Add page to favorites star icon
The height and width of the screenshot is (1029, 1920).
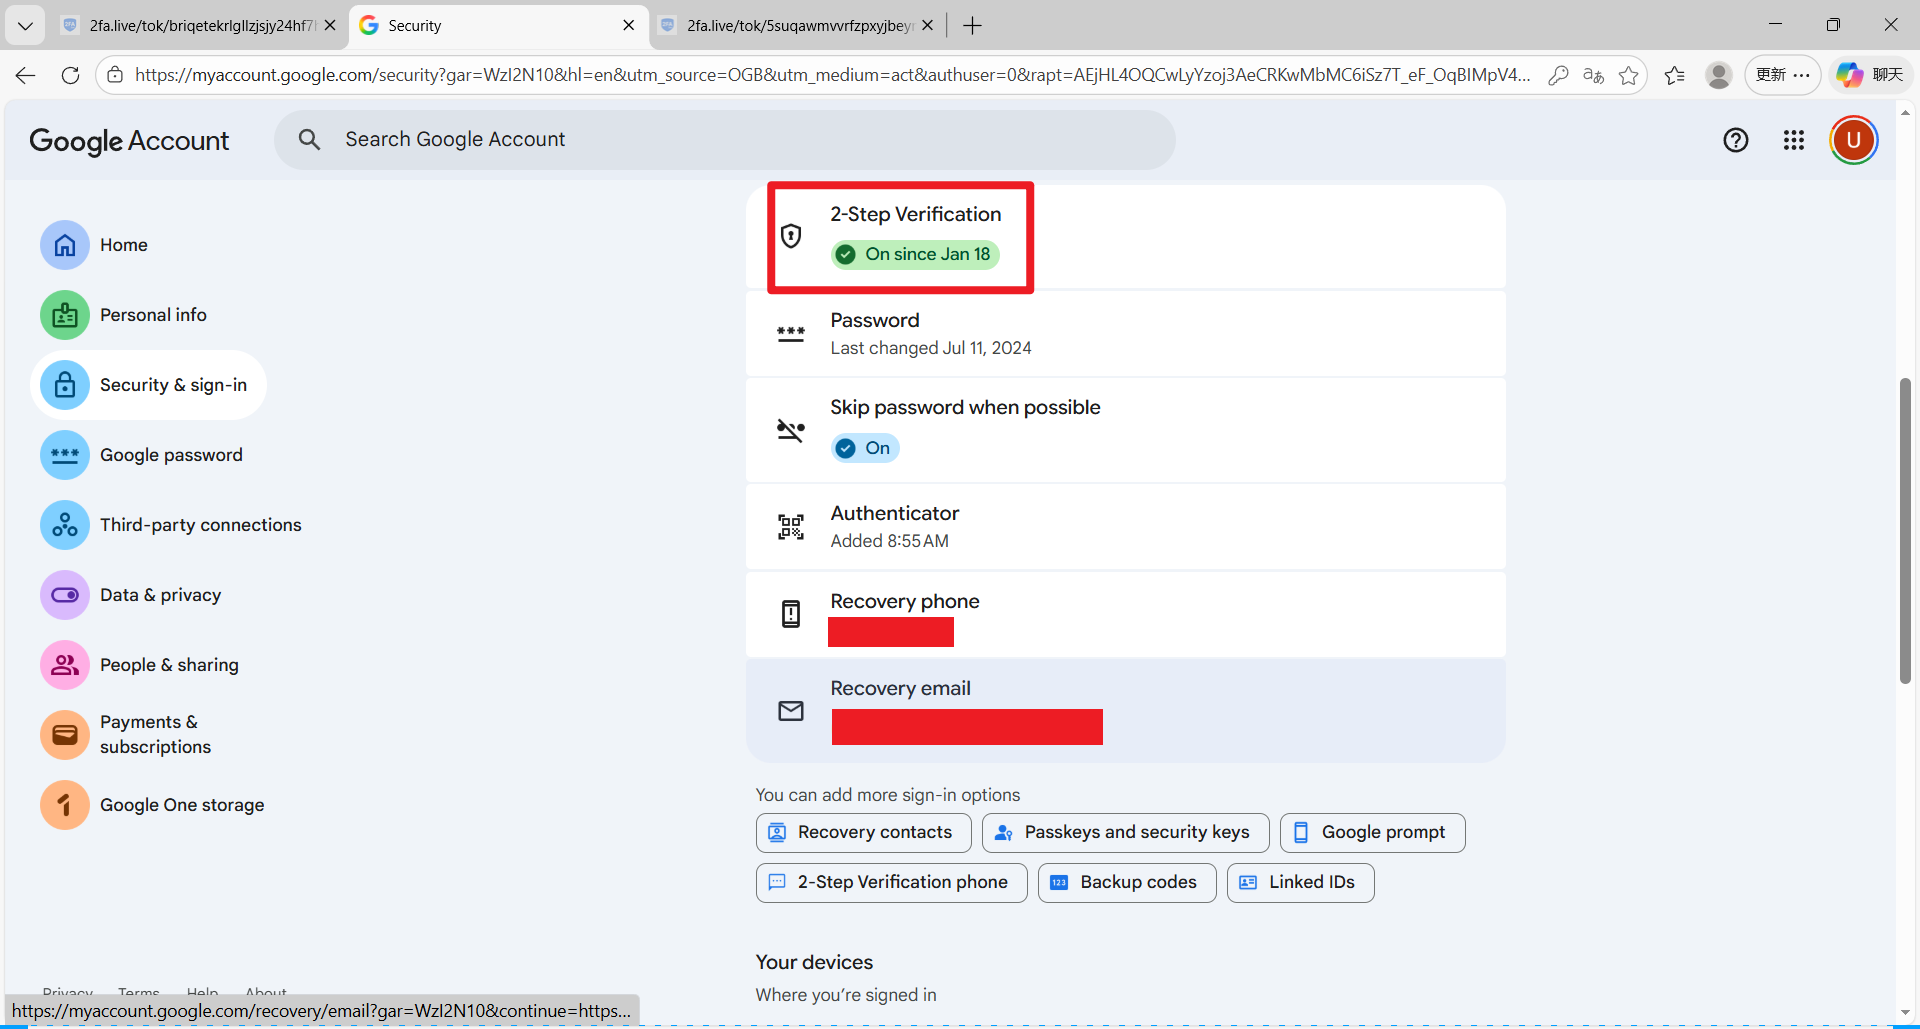(x=1628, y=75)
